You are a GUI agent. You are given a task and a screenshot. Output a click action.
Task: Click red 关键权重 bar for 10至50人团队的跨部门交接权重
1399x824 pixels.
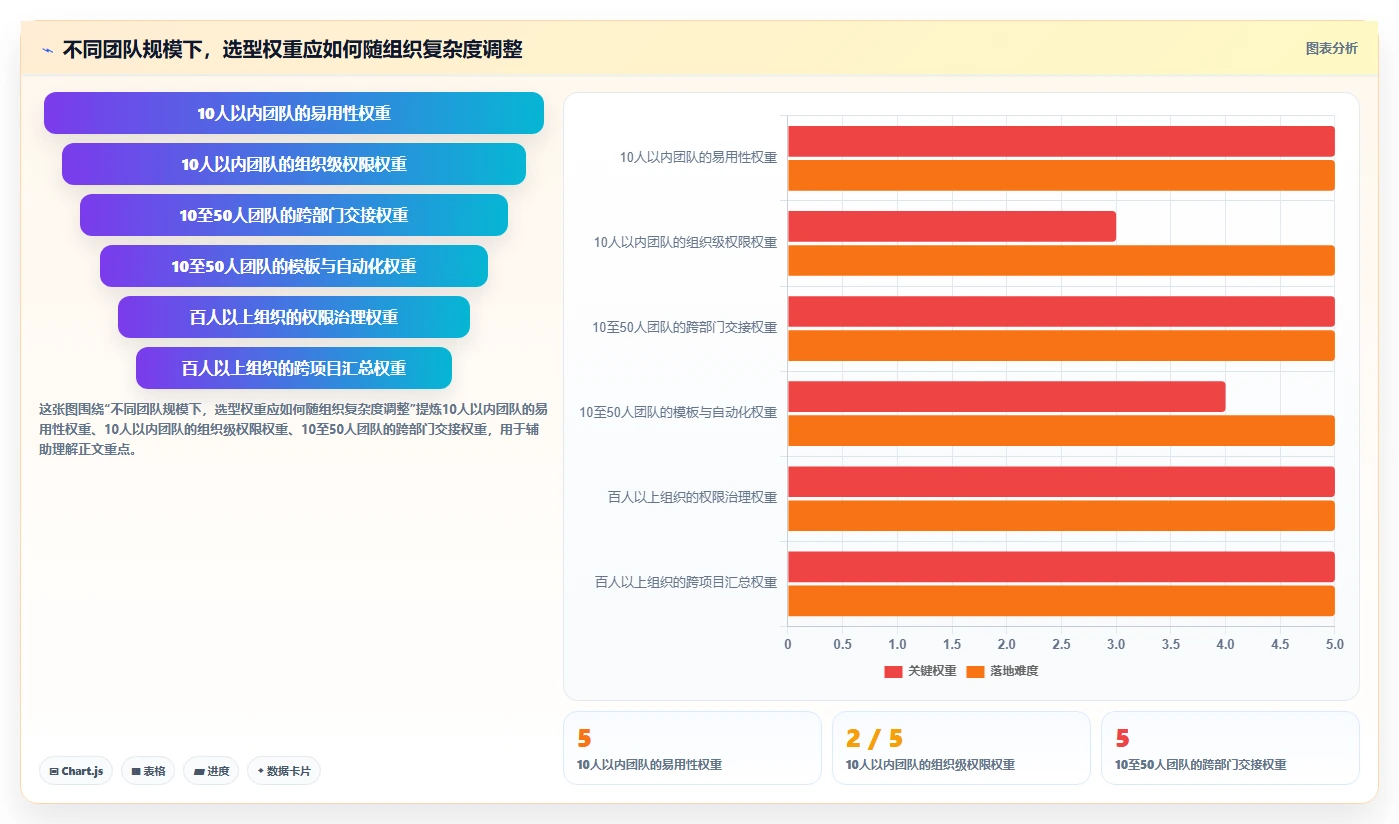click(x=1061, y=311)
